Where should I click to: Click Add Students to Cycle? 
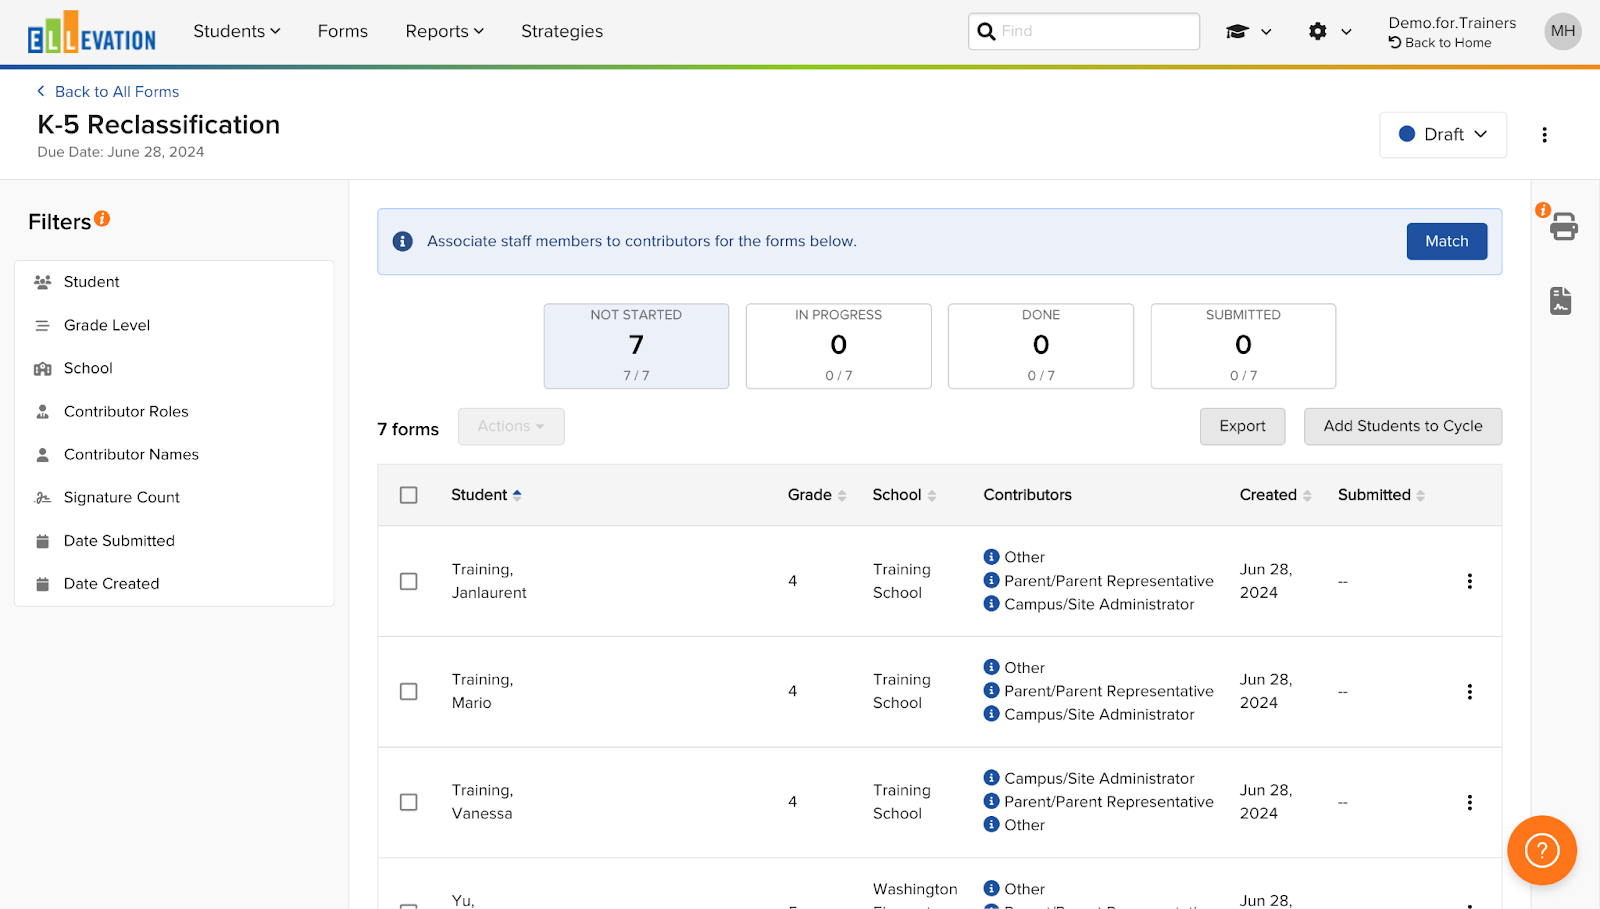point(1402,426)
